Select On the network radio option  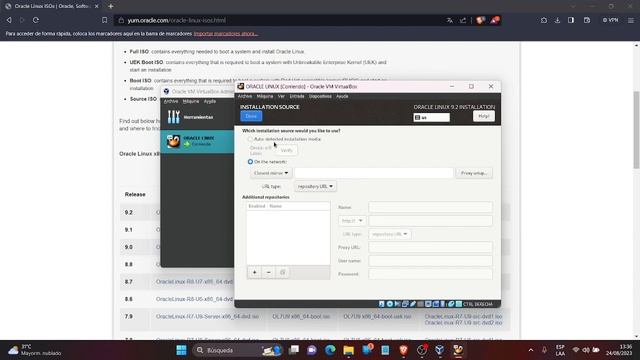[x=250, y=162]
